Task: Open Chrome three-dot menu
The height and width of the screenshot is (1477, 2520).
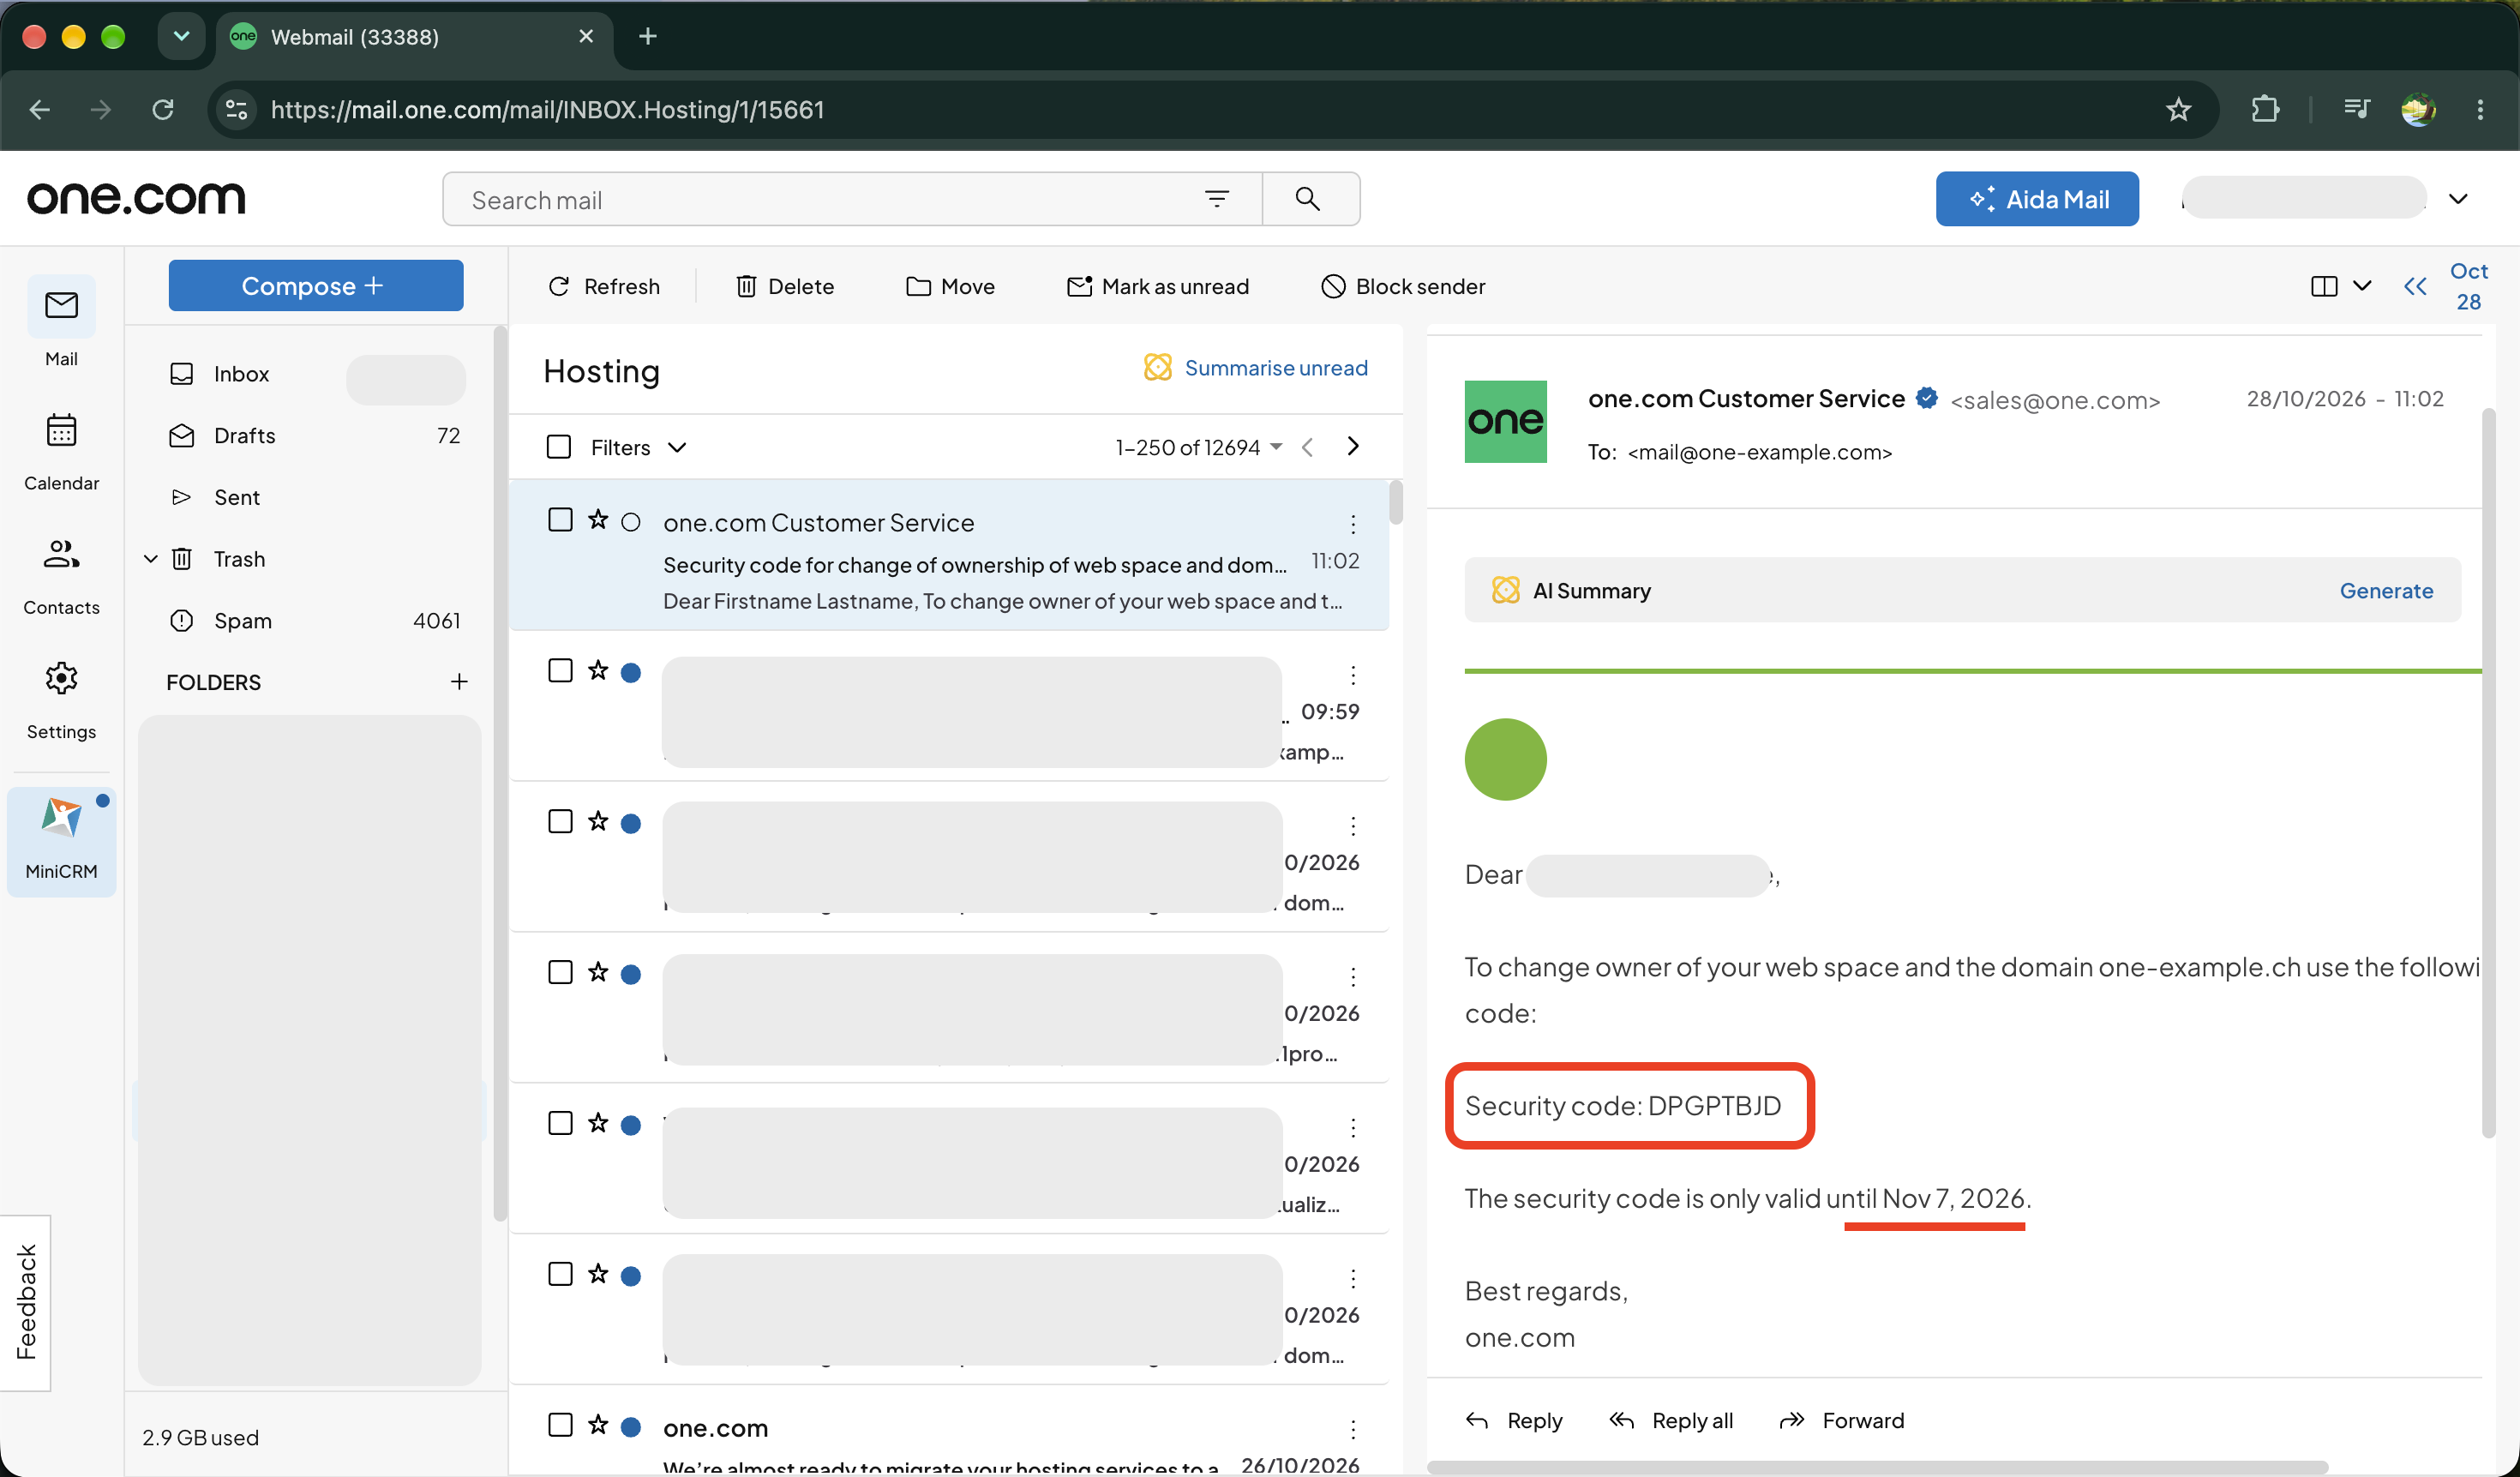Action: coord(2480,109)
